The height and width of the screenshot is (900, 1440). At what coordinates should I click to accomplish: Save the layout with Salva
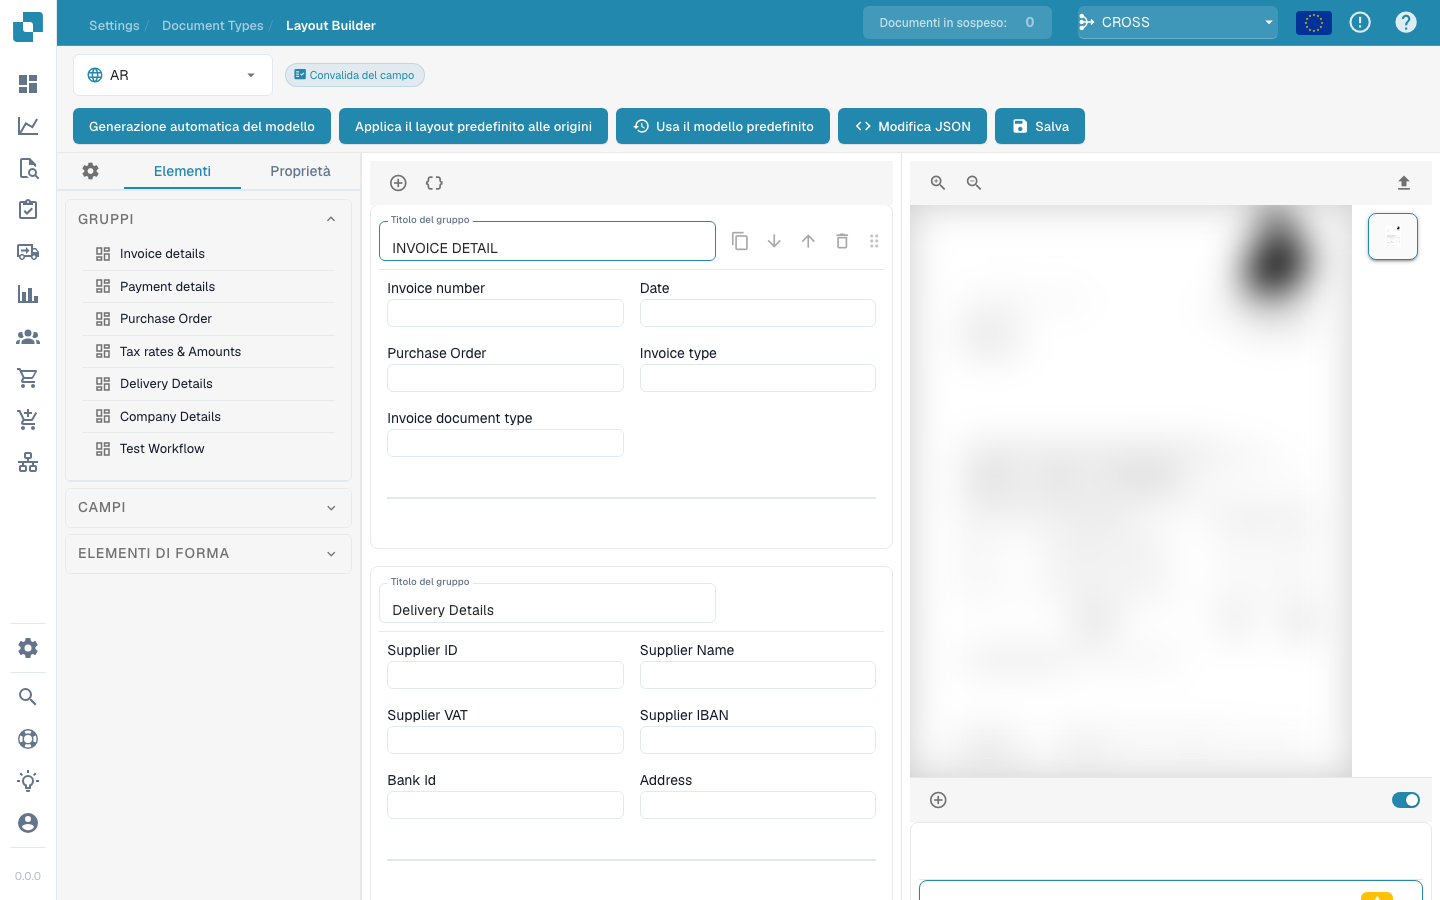[1040, 126]
